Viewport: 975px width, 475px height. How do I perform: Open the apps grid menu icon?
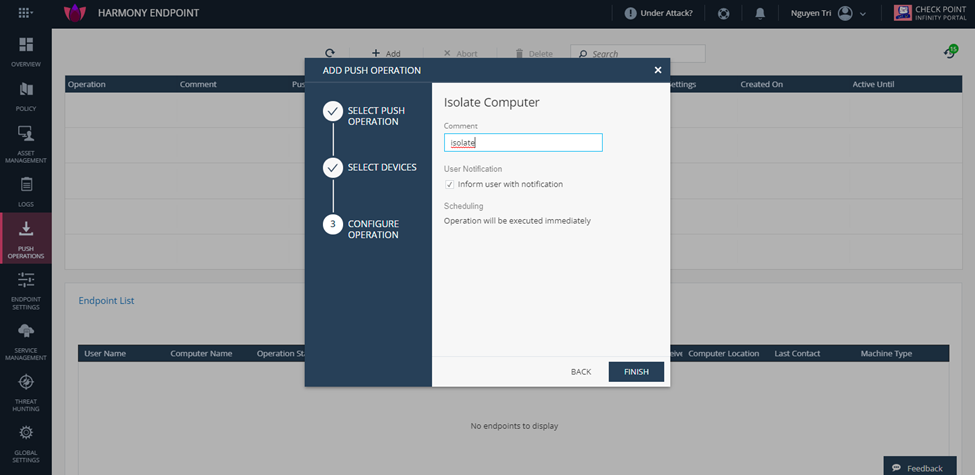click(x=25, y=12)
